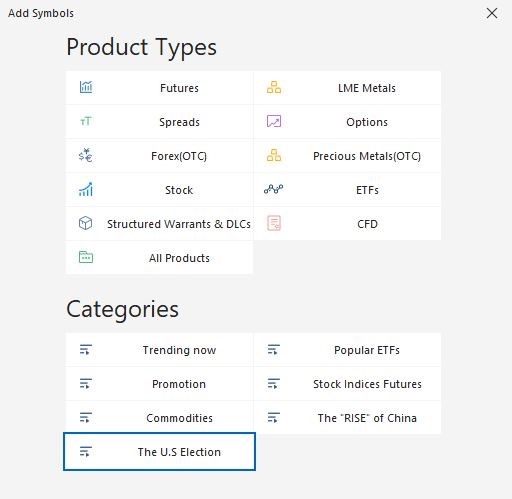
Task: Click the Stock rising bars icon
Action: click(x=86, y=189)
